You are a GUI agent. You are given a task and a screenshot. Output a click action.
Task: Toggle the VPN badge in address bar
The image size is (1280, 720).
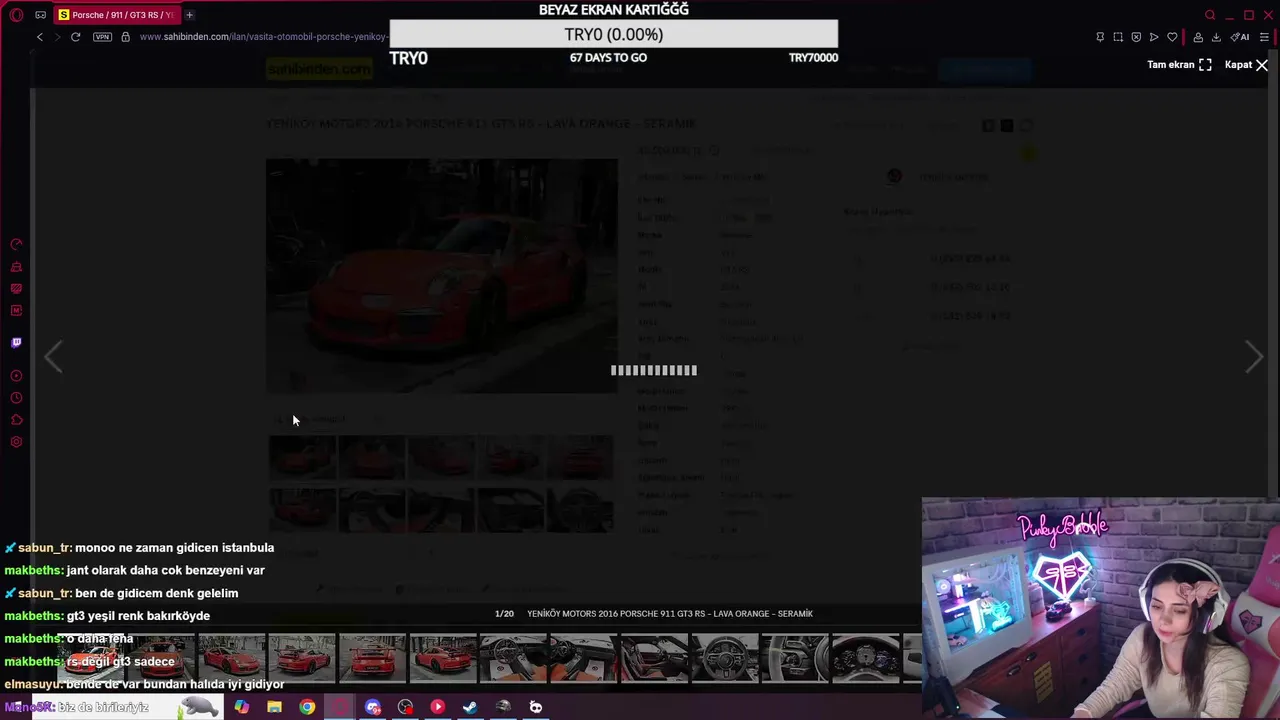click(102, 37)
